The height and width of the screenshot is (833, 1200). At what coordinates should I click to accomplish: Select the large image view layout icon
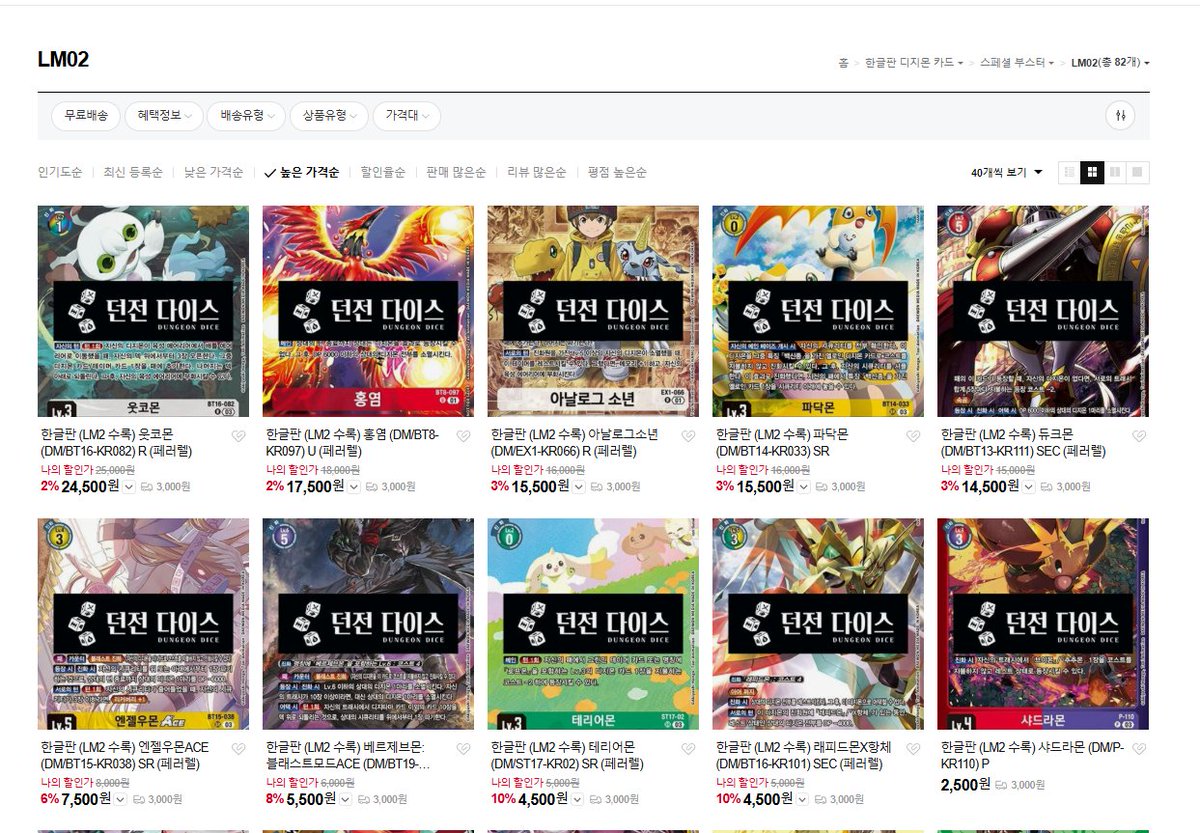tap(1137, 172)
